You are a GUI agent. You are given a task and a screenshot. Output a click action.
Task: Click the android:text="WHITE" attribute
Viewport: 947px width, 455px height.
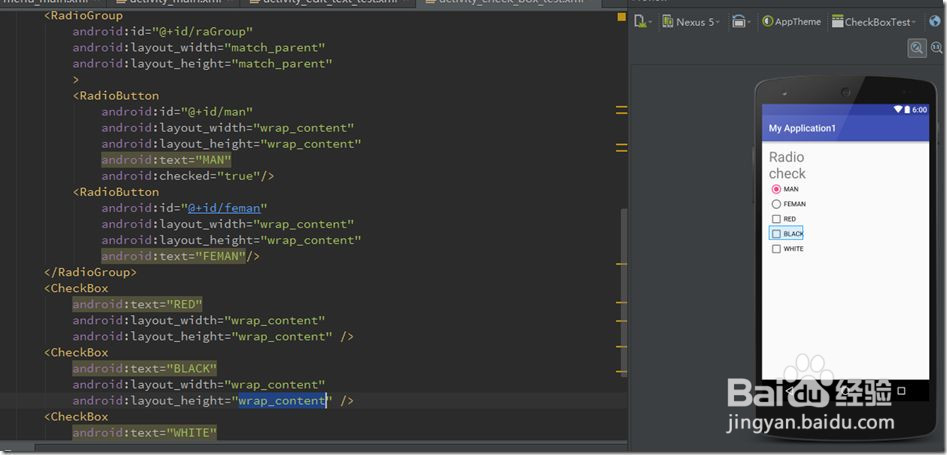(x=145, y=433)
